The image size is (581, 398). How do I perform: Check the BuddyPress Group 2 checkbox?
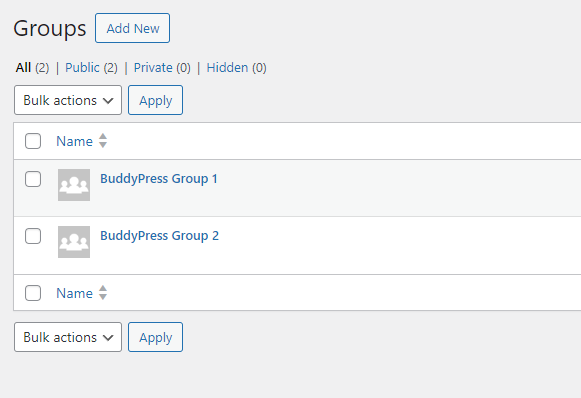coord(33,236)
